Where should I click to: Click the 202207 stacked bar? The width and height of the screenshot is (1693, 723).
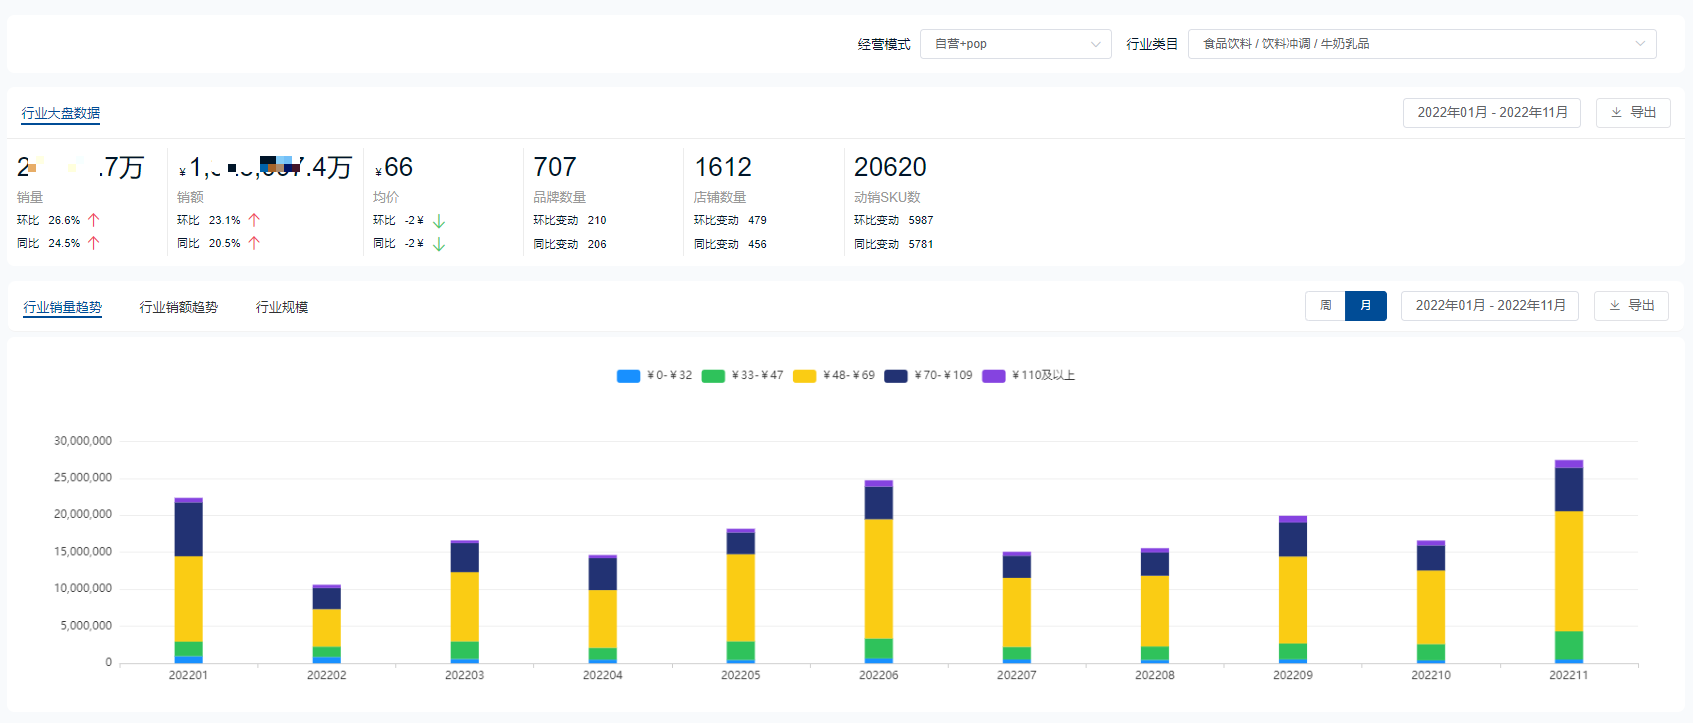pos(1017,608)
